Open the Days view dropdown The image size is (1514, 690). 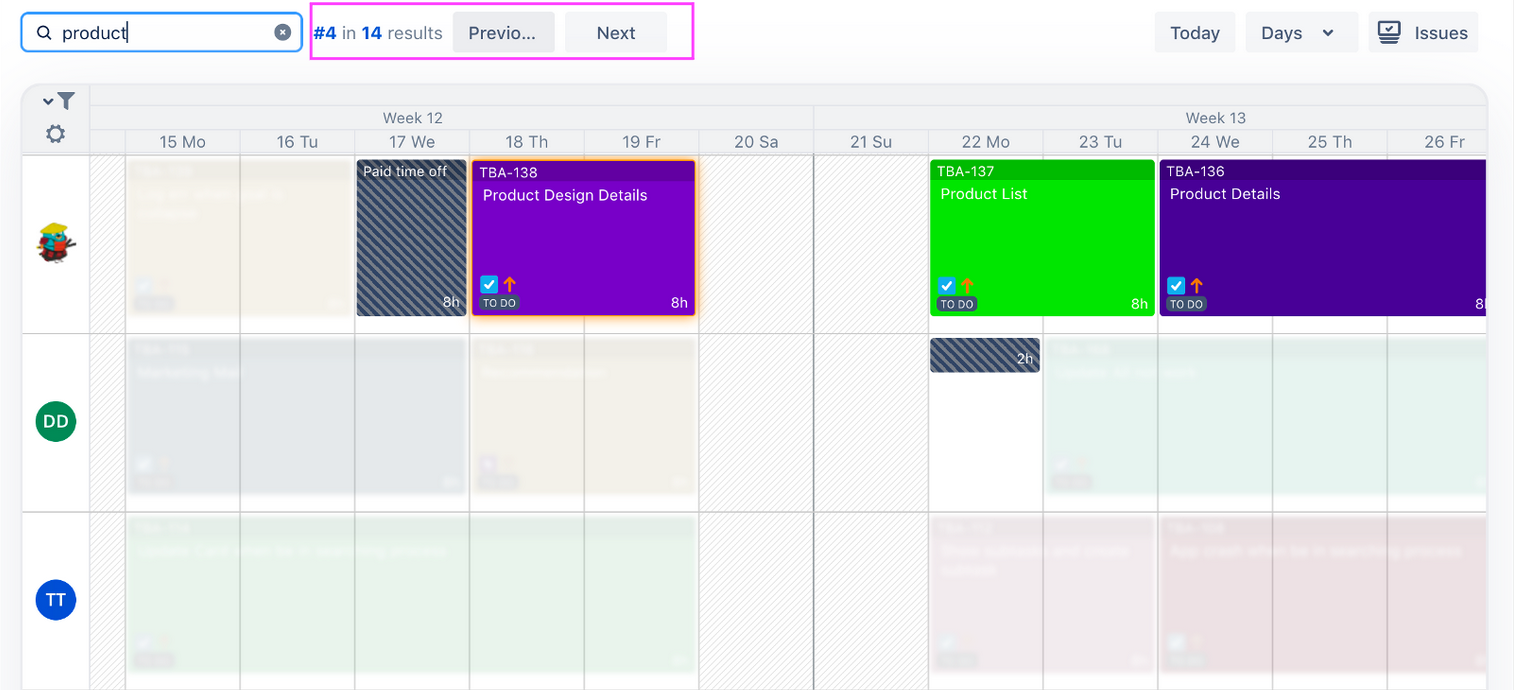1300,33
